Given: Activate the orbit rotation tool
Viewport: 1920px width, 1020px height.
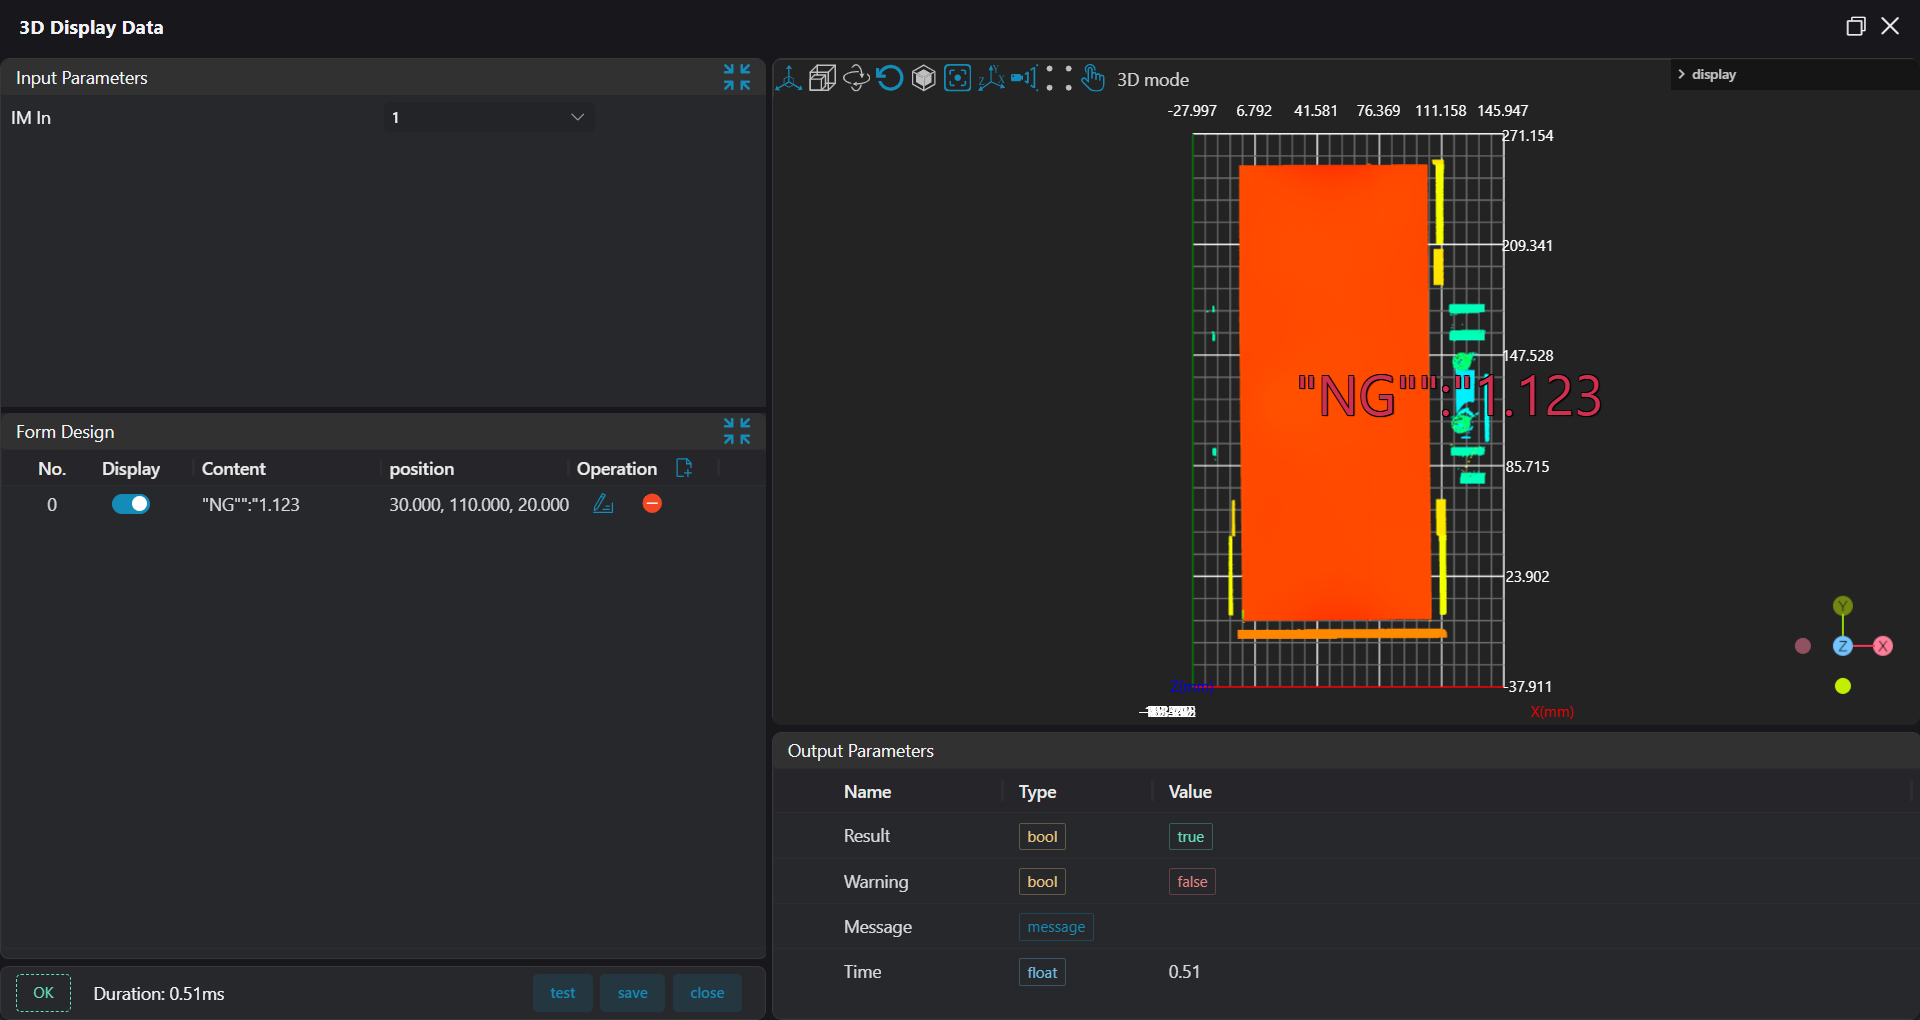Looking at the screenshot, I should click(856, 79).
